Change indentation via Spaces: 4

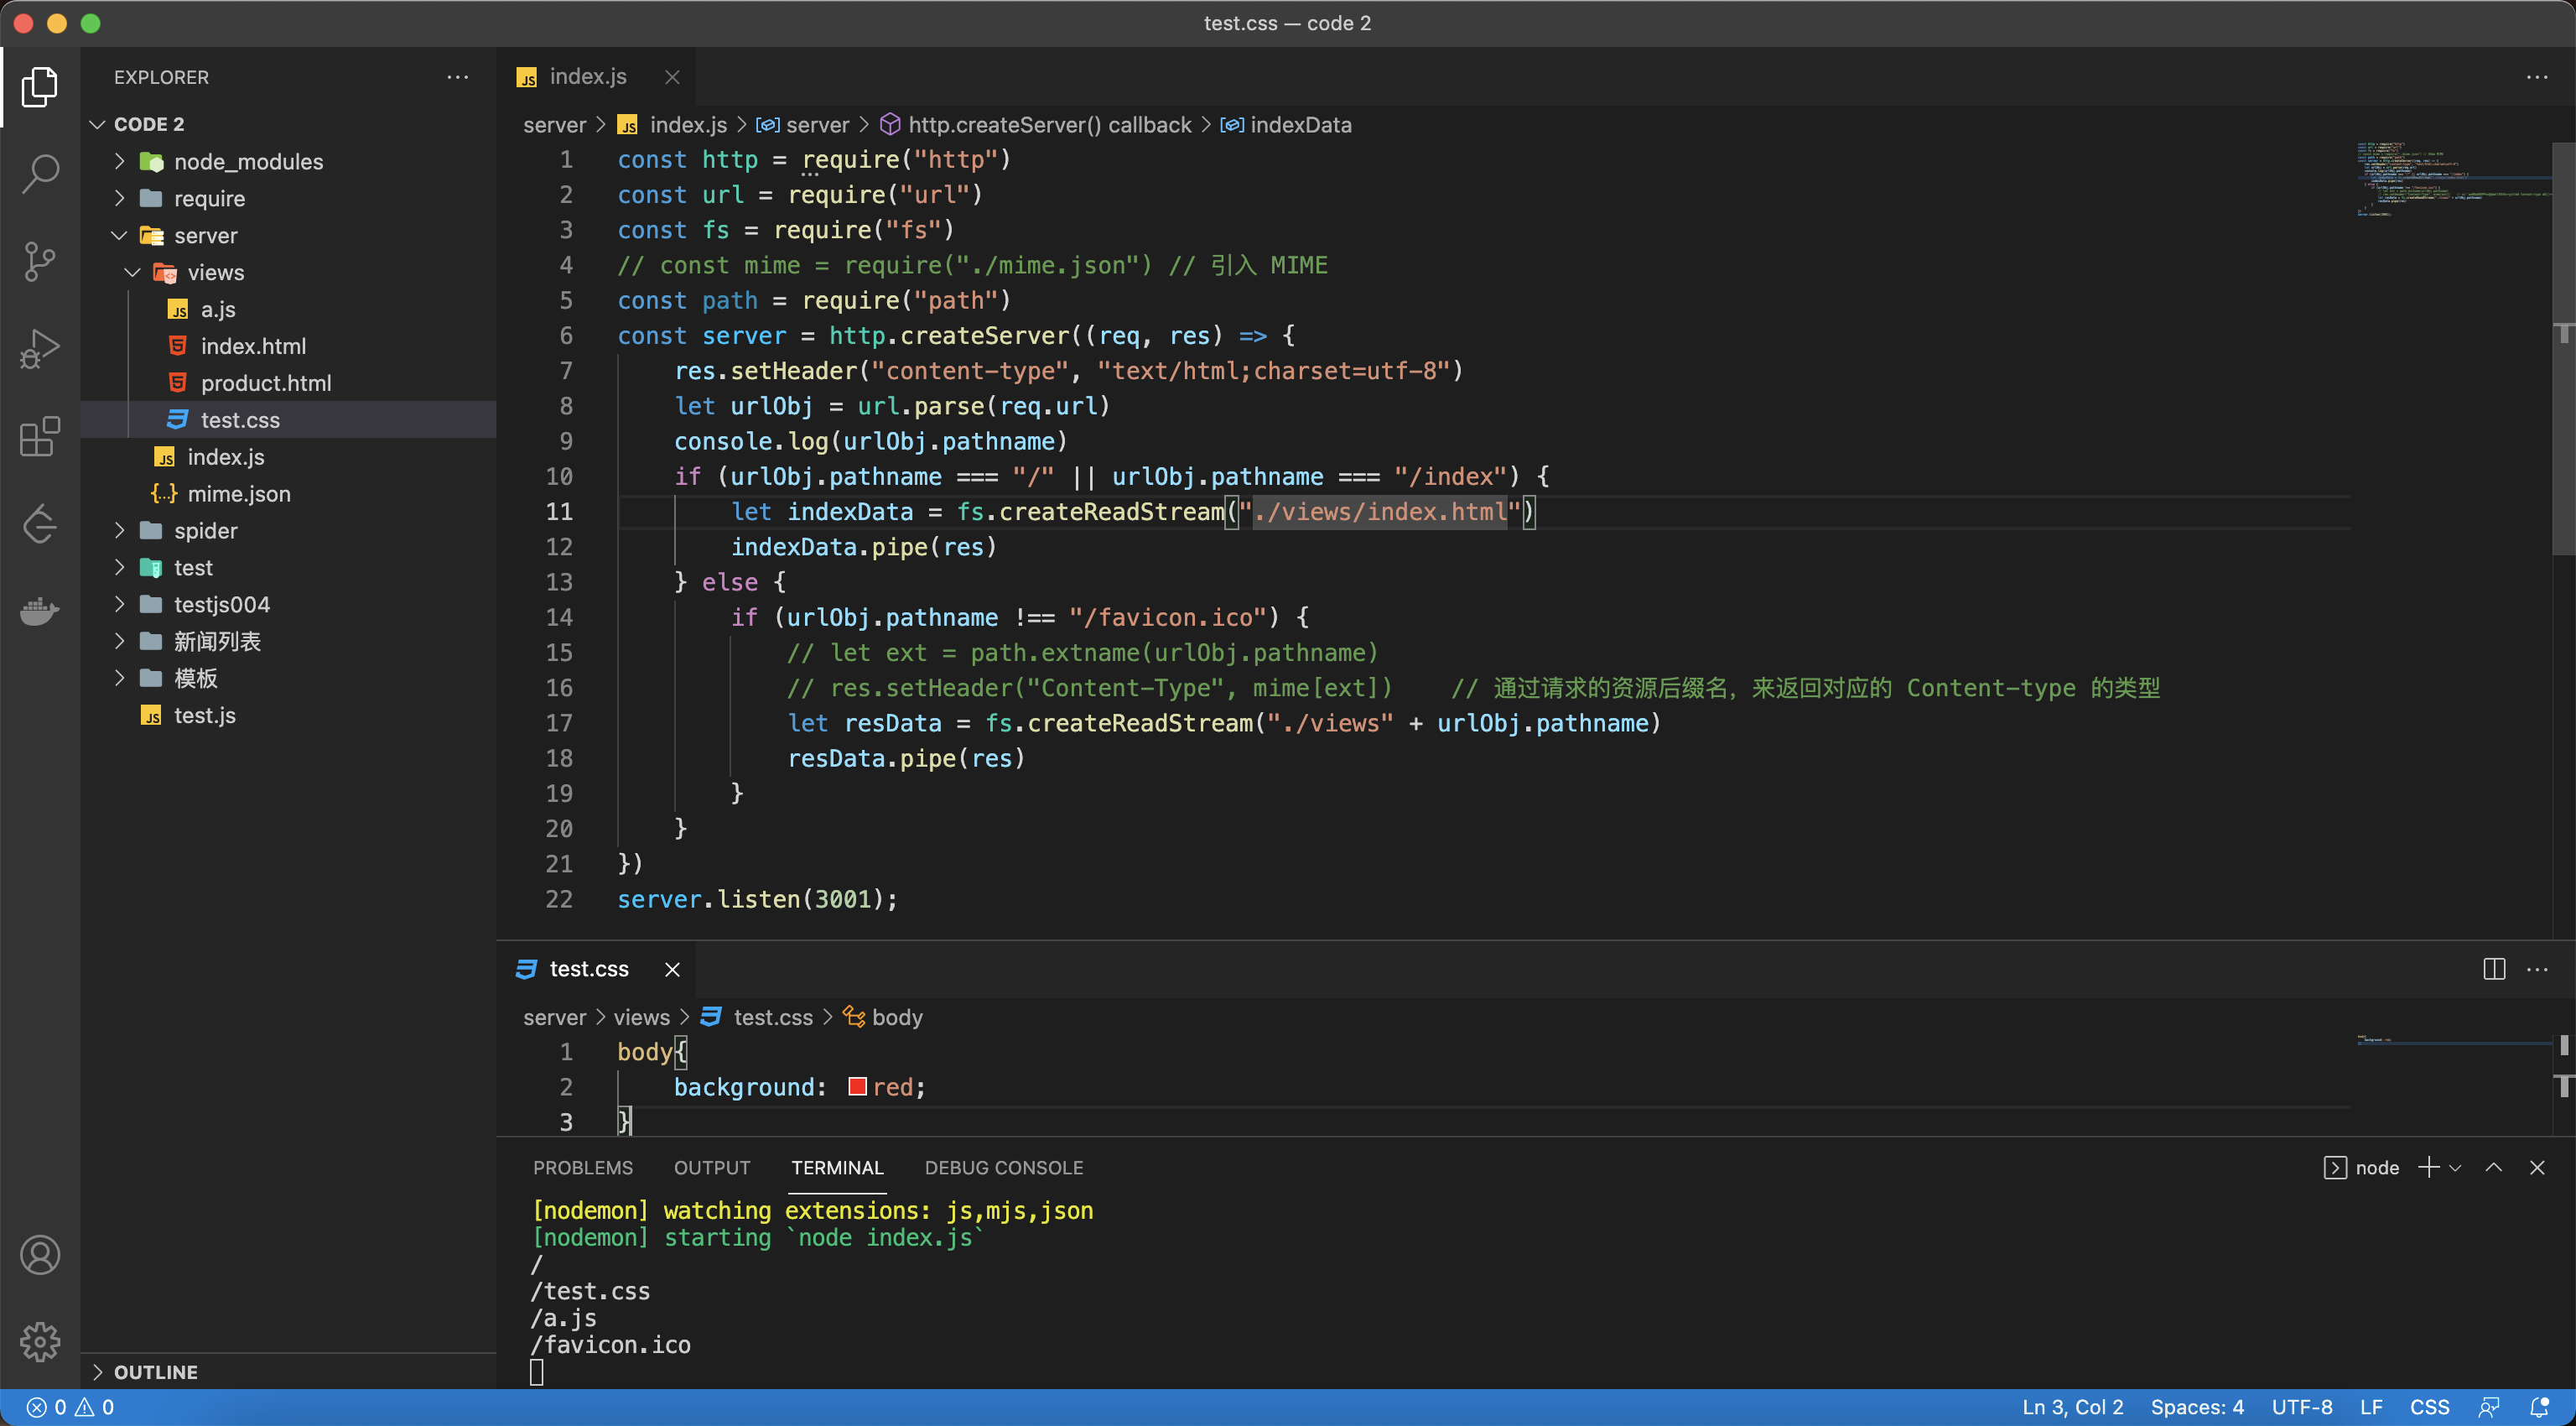click(x=2197, y=1407)
